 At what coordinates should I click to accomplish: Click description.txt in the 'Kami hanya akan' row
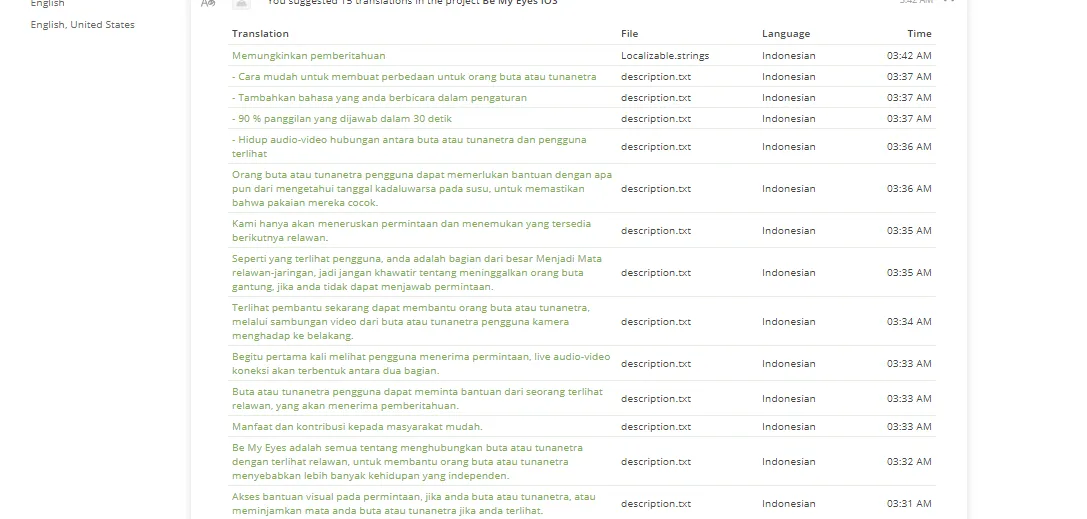[x=656, y=231]
